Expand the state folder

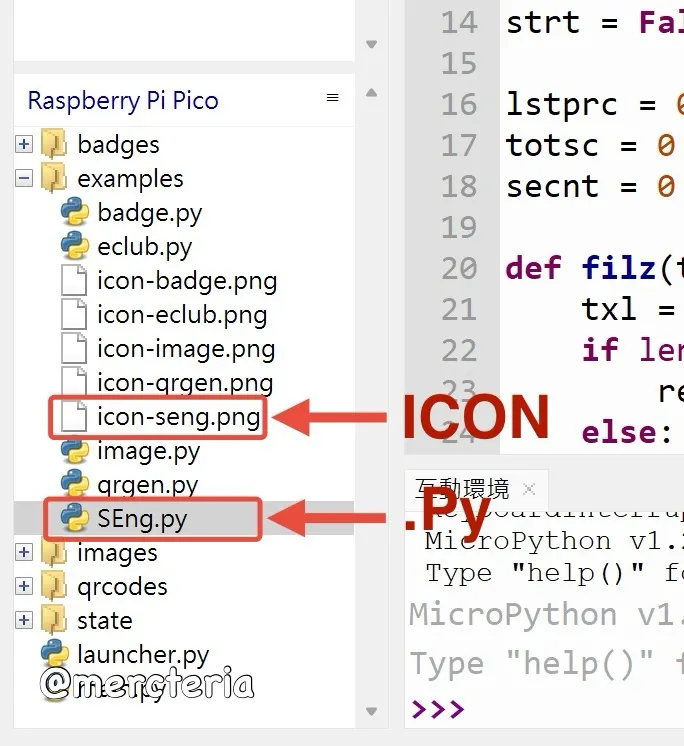(x=24, y=620)
